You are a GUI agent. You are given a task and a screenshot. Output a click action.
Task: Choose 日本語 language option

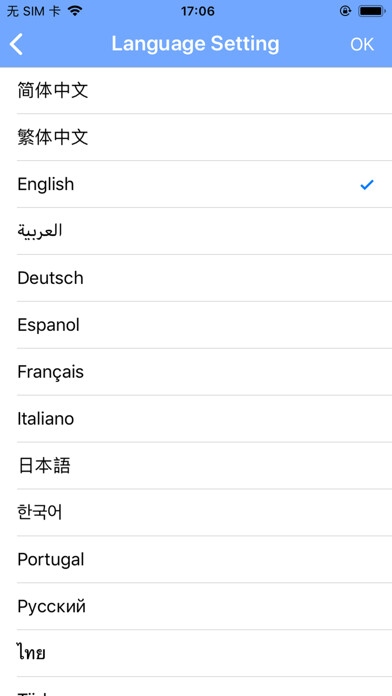coord(196,466)
